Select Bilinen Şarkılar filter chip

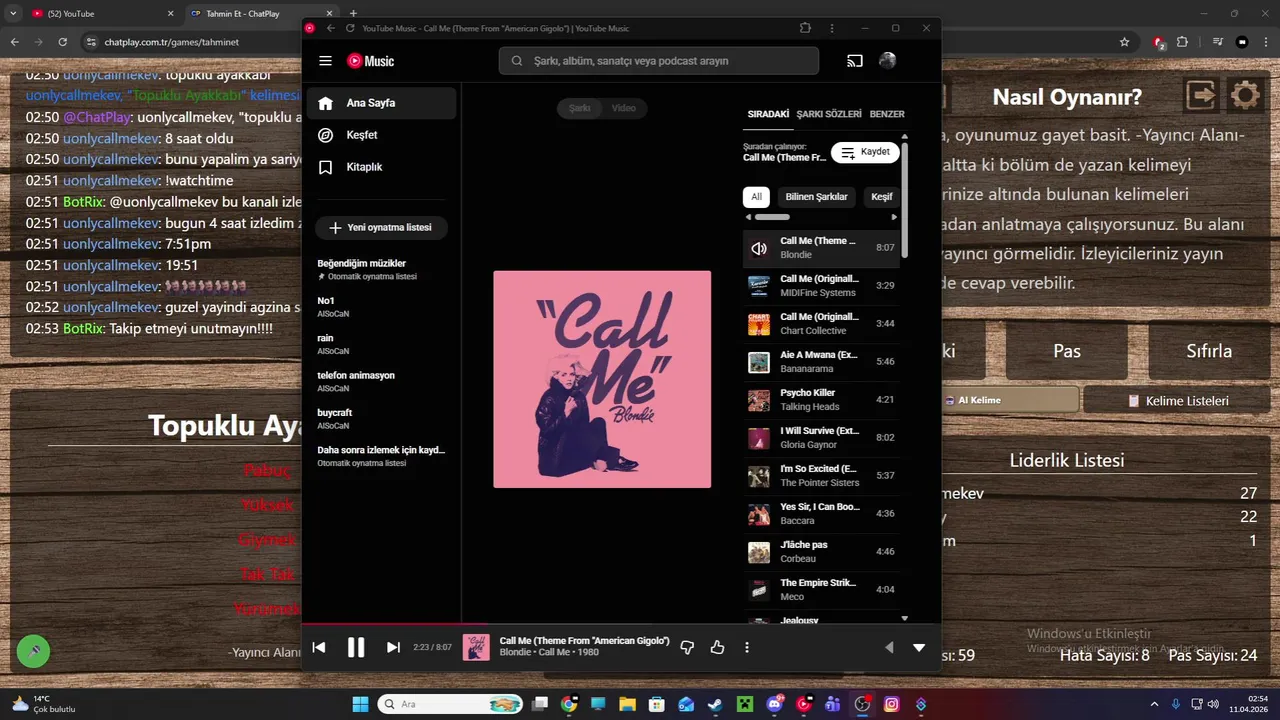point(816,197)
